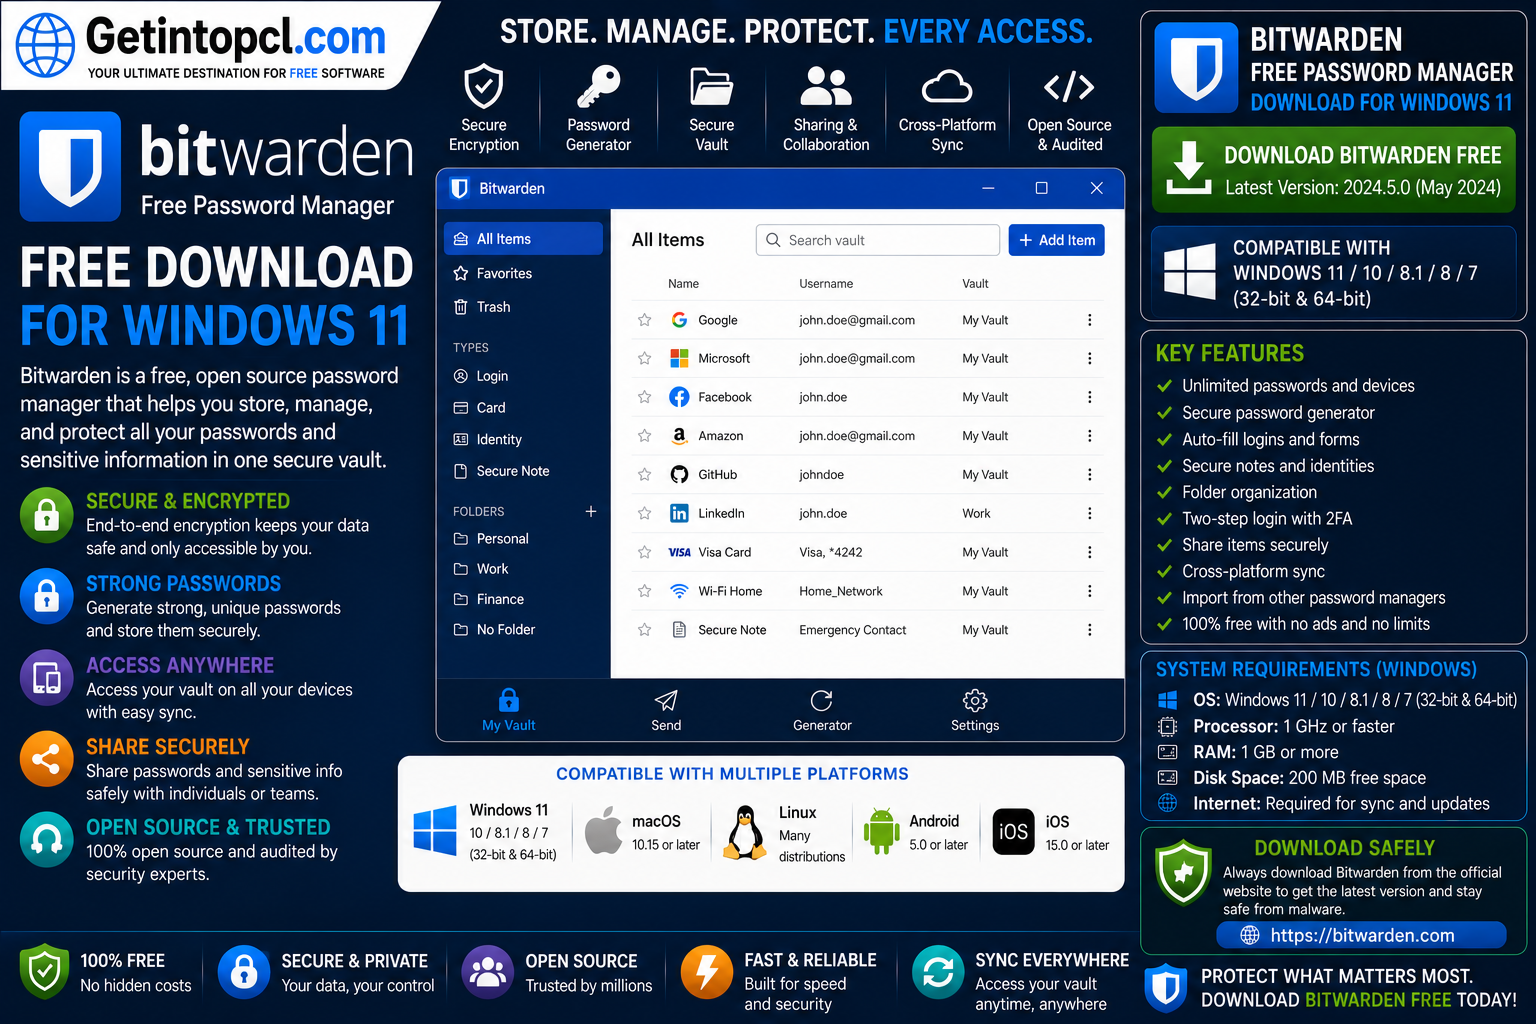Click the Share Securely orange icon

pos(46,760)
